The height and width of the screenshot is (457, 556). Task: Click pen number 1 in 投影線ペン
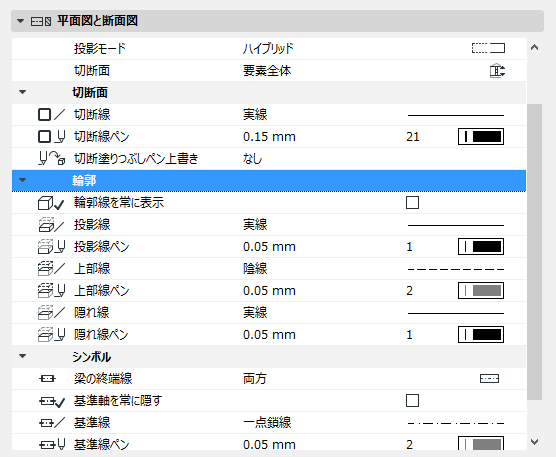coord(410,247)
